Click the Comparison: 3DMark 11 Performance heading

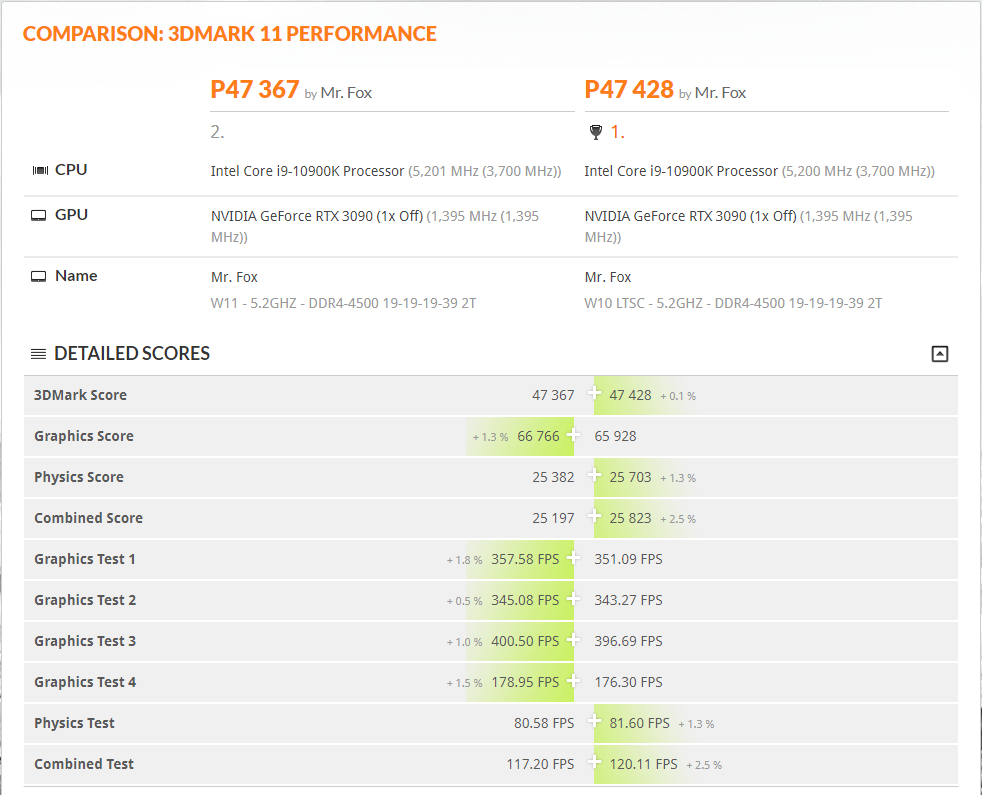pos(230,34)
